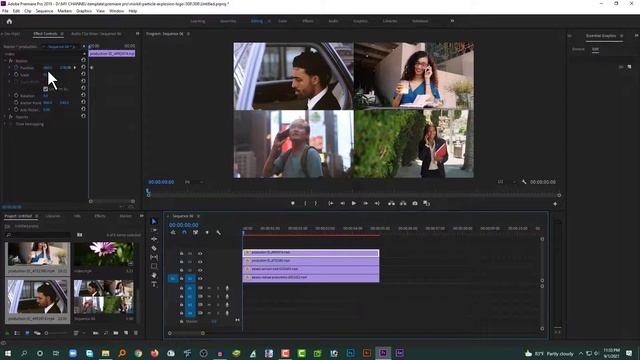Click Step Forward 1 Frame button

click(x=365, y=203)
